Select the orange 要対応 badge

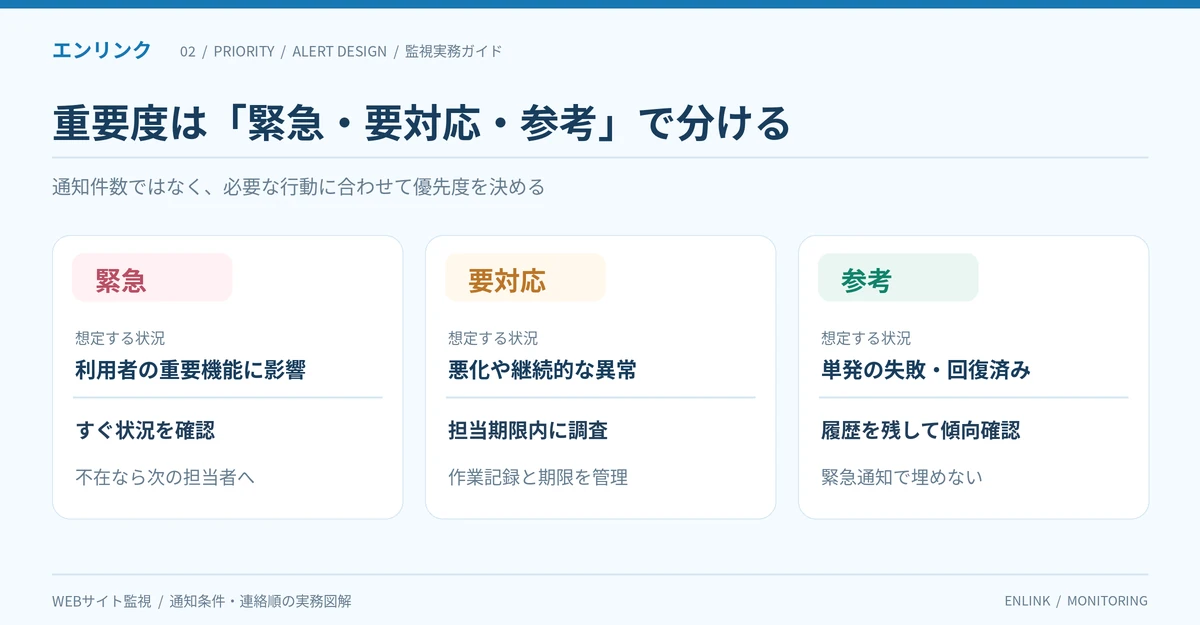pos(525,277)
